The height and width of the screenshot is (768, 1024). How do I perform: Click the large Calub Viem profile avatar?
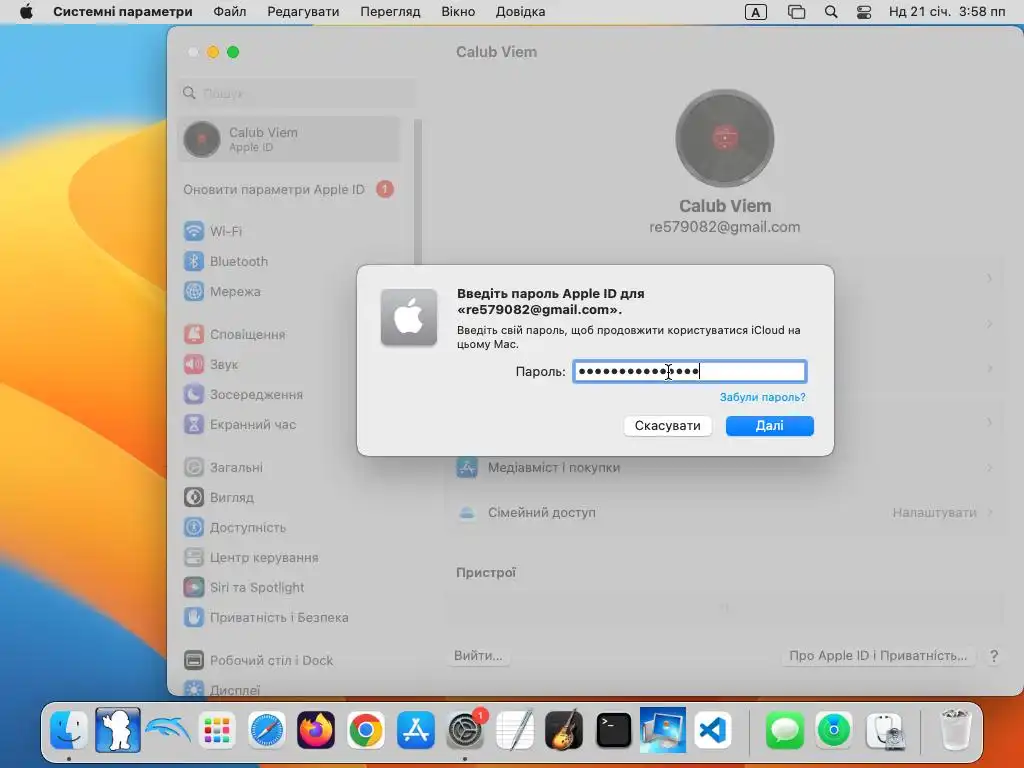pos(724,138)
